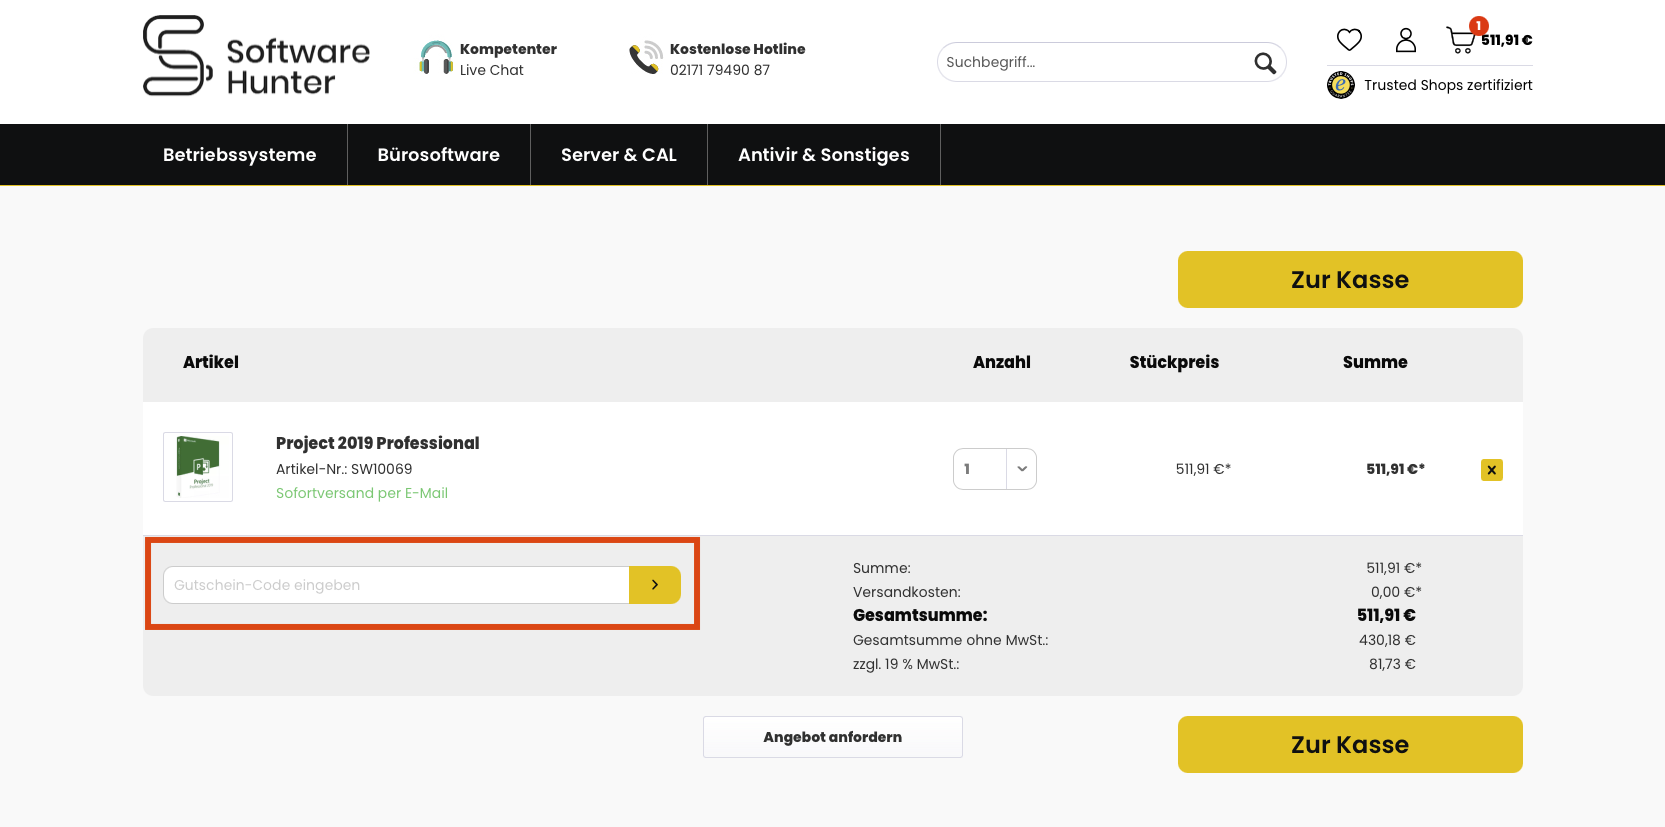
Task: Click the top Zur Kasse button
Action: coord(1350,279)
